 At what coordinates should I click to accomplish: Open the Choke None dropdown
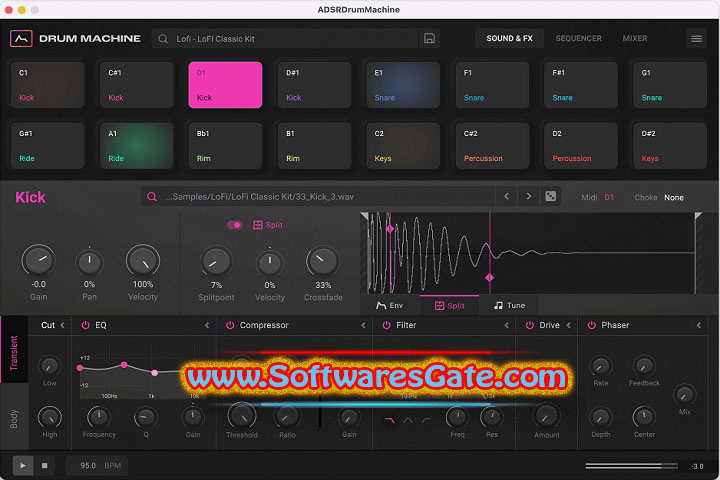[674, 198]
